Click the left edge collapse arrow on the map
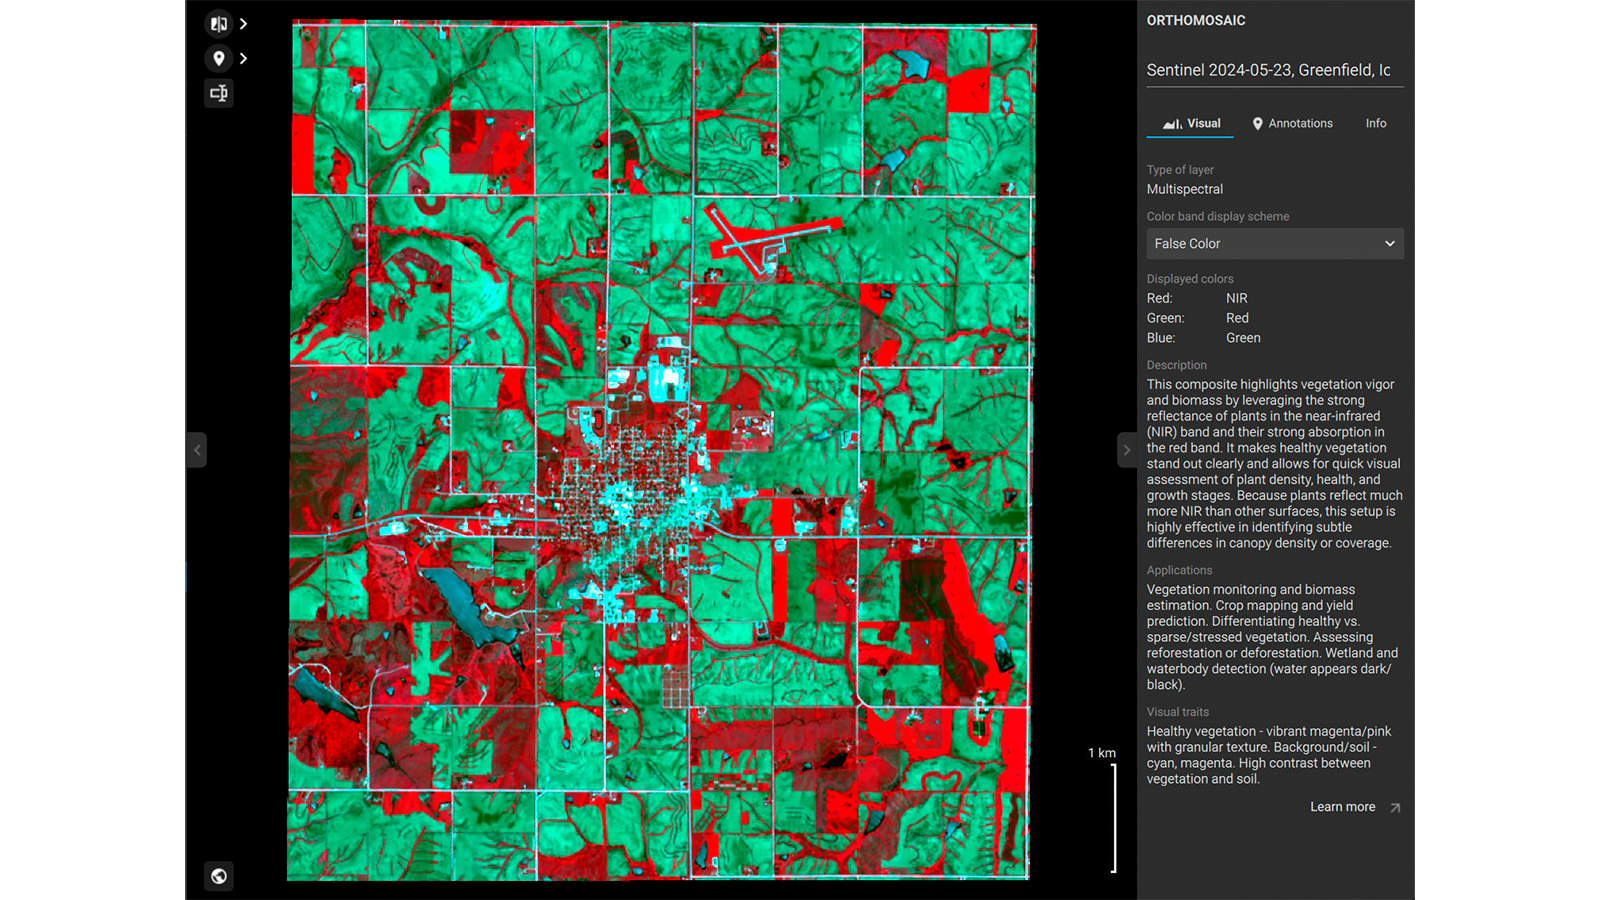 point(196,450)
